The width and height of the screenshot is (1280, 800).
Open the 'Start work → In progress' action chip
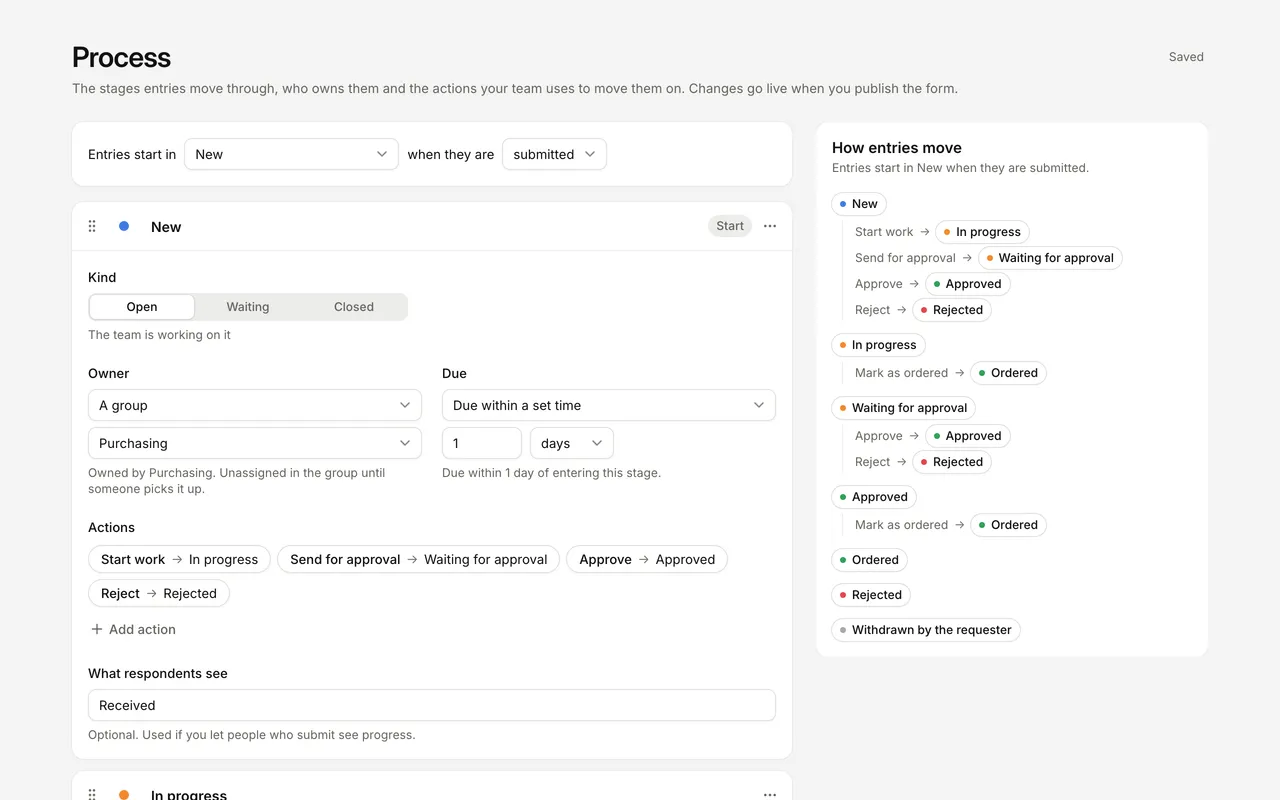click(x=180, y=559)
